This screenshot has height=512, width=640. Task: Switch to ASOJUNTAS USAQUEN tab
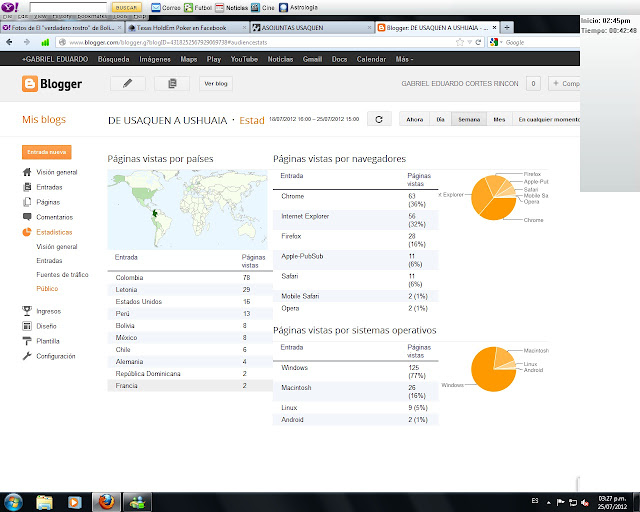click(312, 27)
